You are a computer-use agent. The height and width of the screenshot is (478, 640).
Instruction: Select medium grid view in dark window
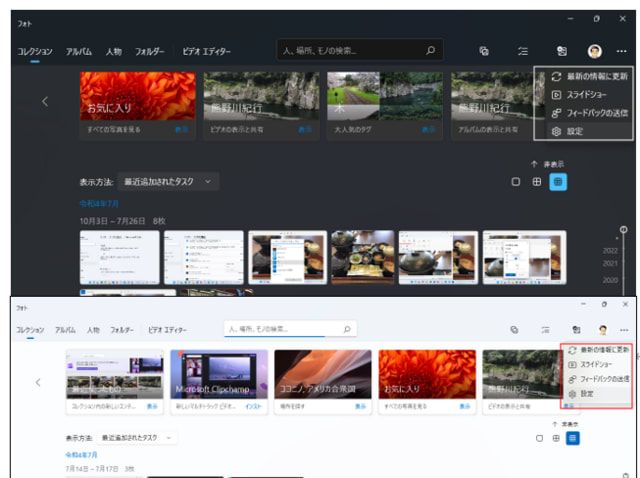pos(537,182)
